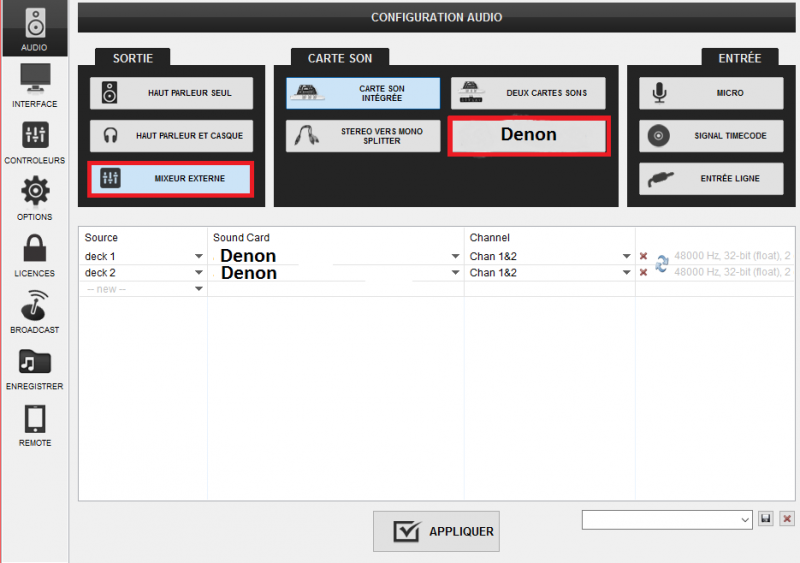Select Mixeur Externe output
This screenshot has height=563, width=800.
(171, 179)
